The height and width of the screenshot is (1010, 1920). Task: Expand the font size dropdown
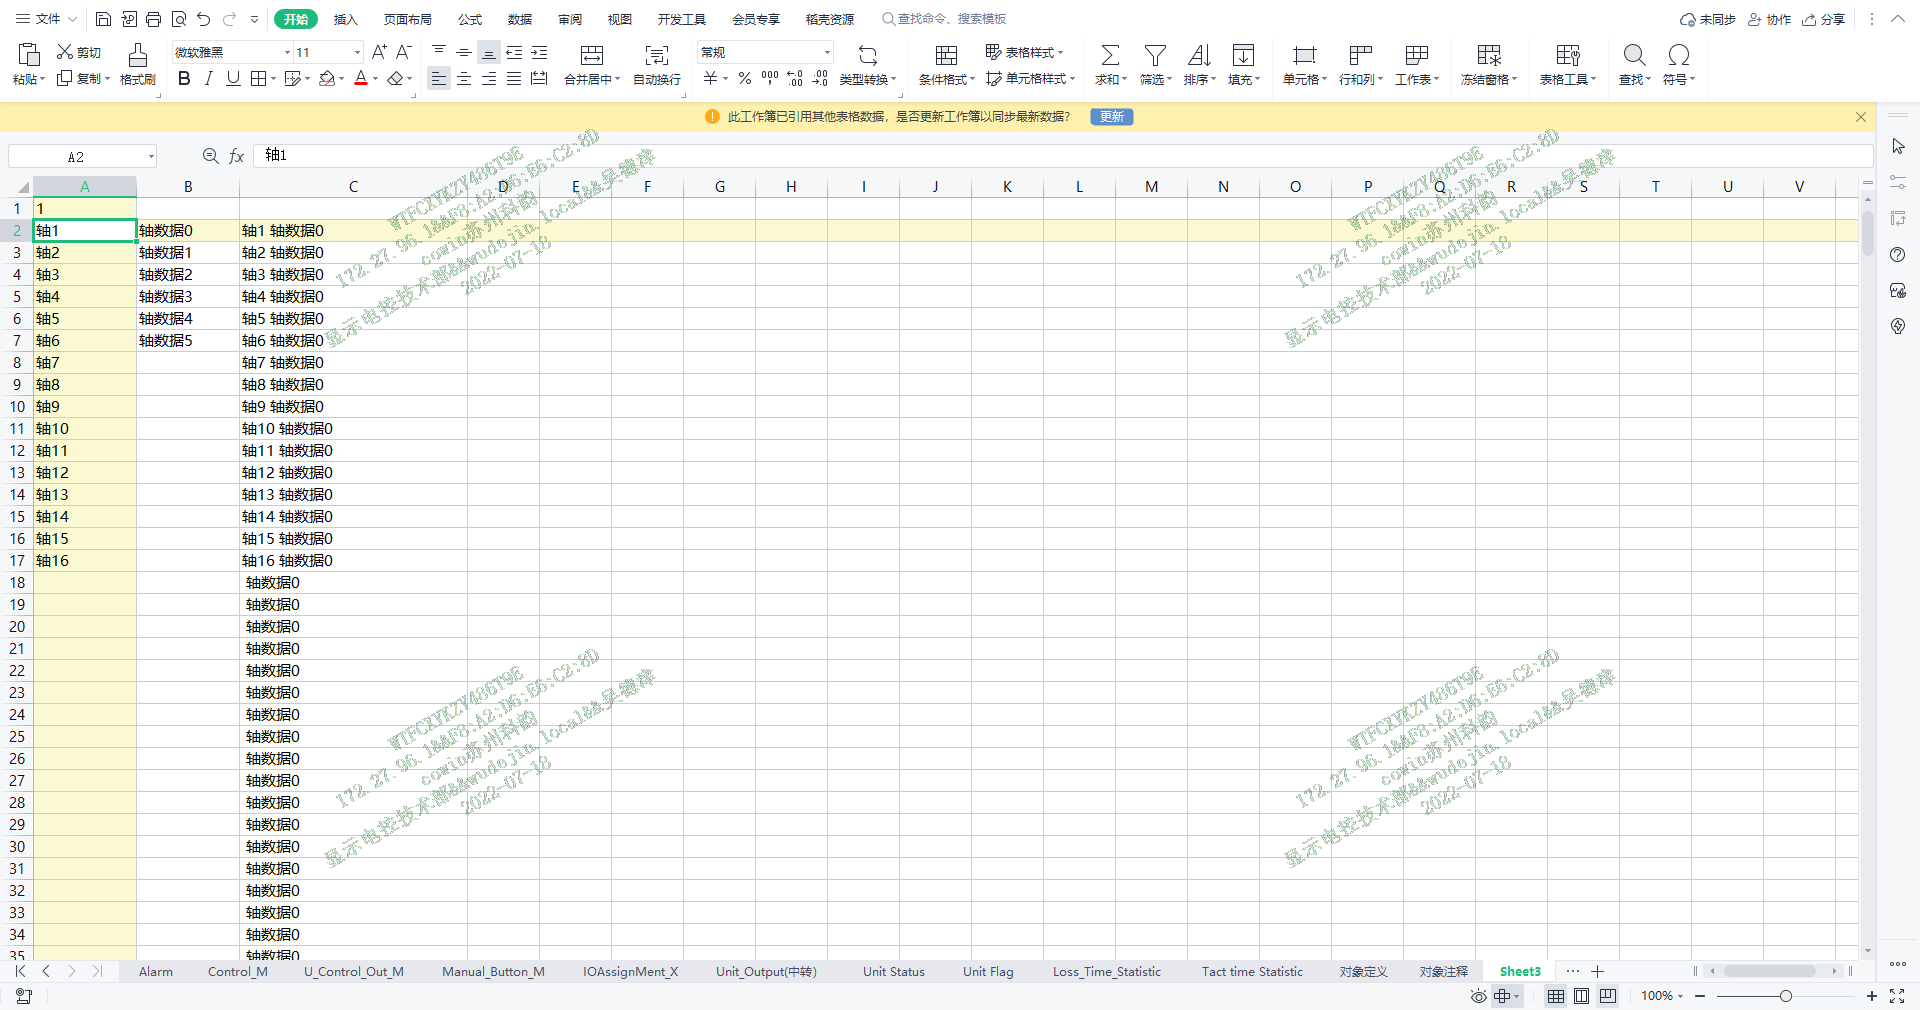(357, 53)
